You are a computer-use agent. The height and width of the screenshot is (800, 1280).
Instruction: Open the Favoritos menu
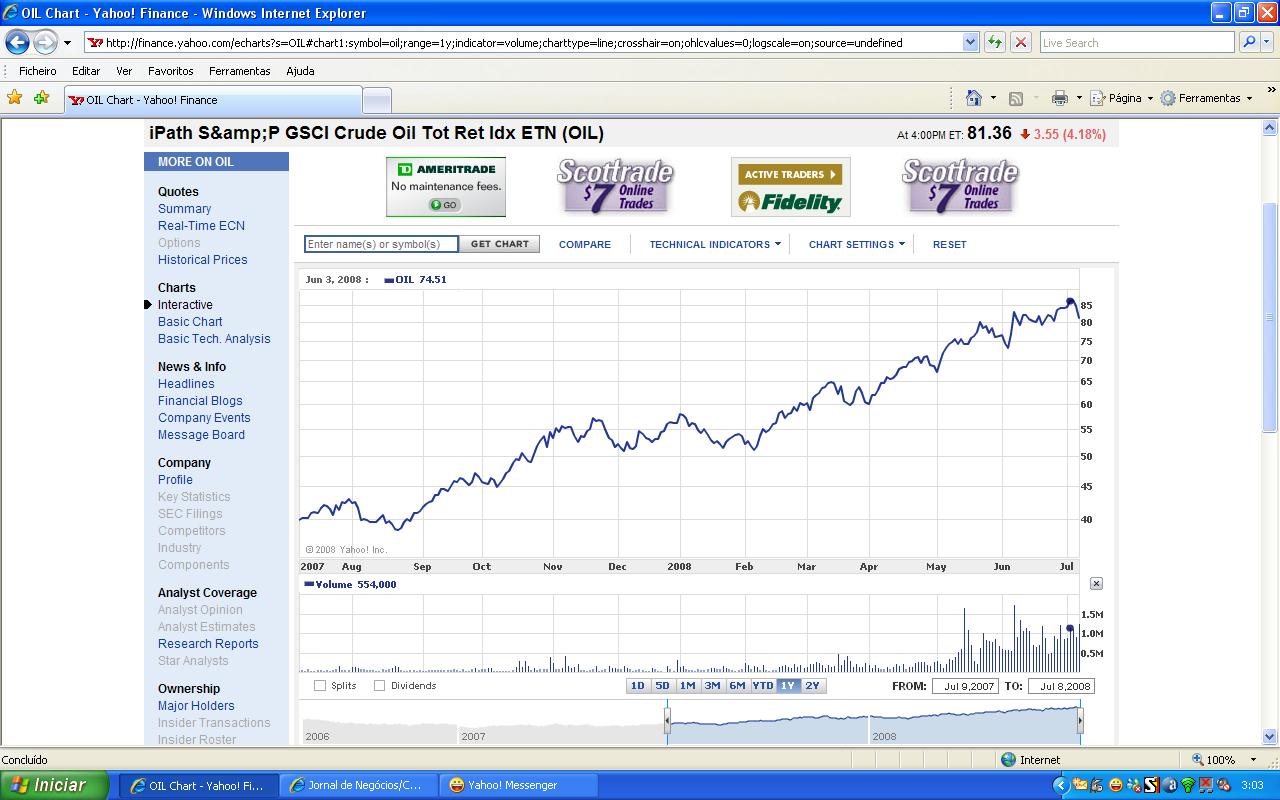[x=171, y=71]
